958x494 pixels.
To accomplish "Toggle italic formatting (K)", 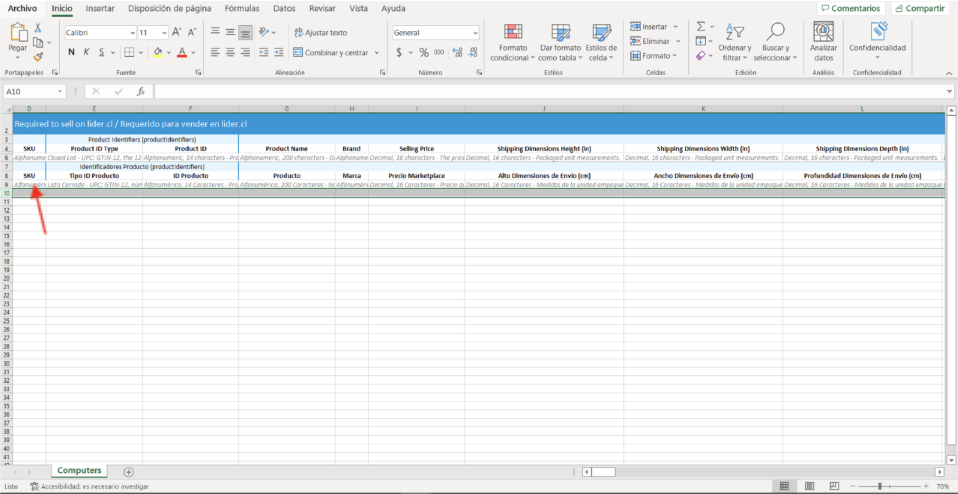I will 87,52.
